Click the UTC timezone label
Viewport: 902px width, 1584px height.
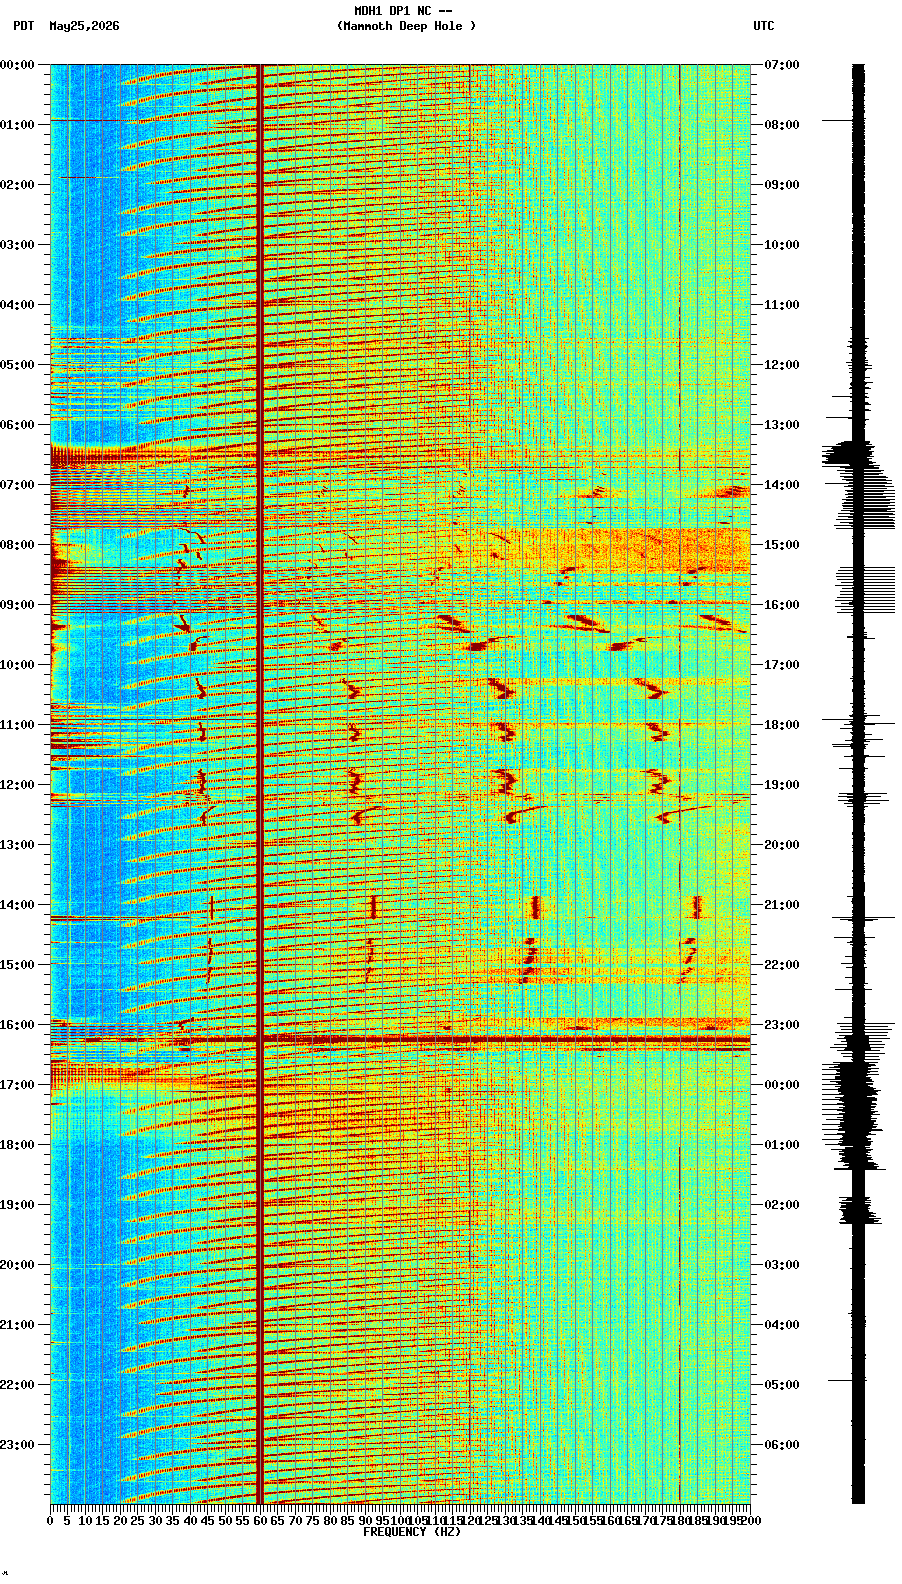[x=764, y=26]
